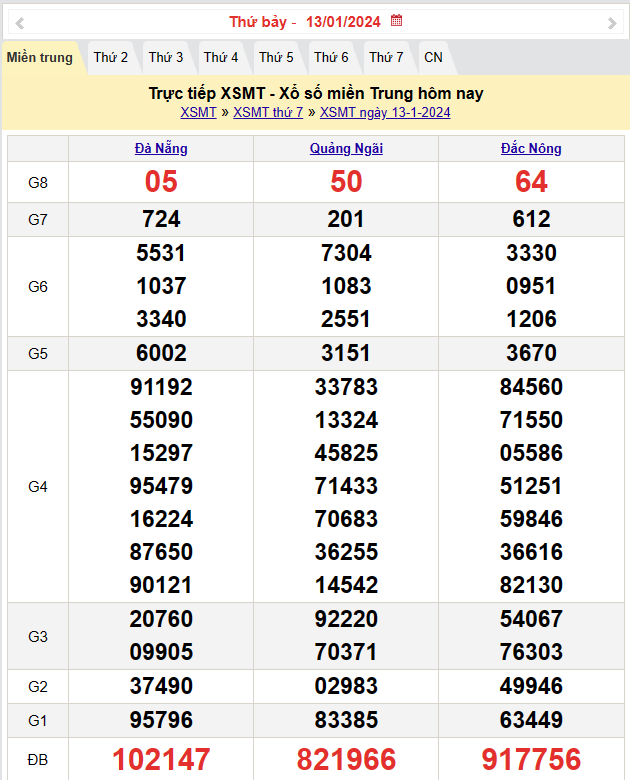Select Đắc Nông special prize 917756
This screenshot has width=630, height=780.
click(x=531, y=760)
